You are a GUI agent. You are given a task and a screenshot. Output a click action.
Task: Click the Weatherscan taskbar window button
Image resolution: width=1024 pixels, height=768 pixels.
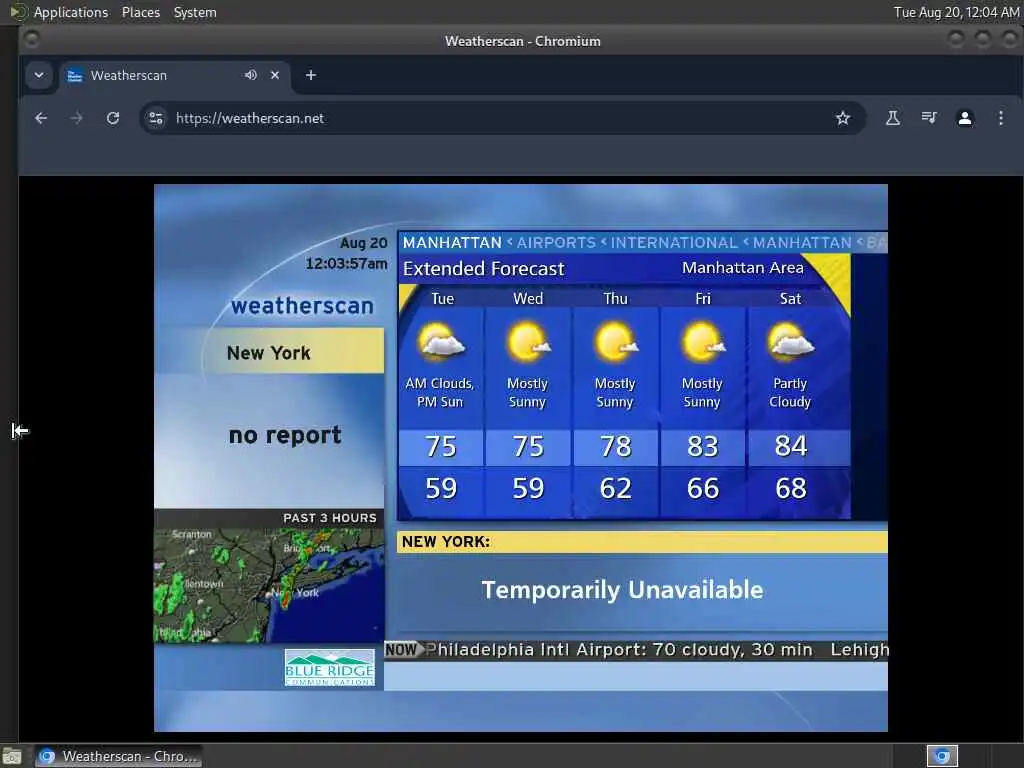coord(118,756)
